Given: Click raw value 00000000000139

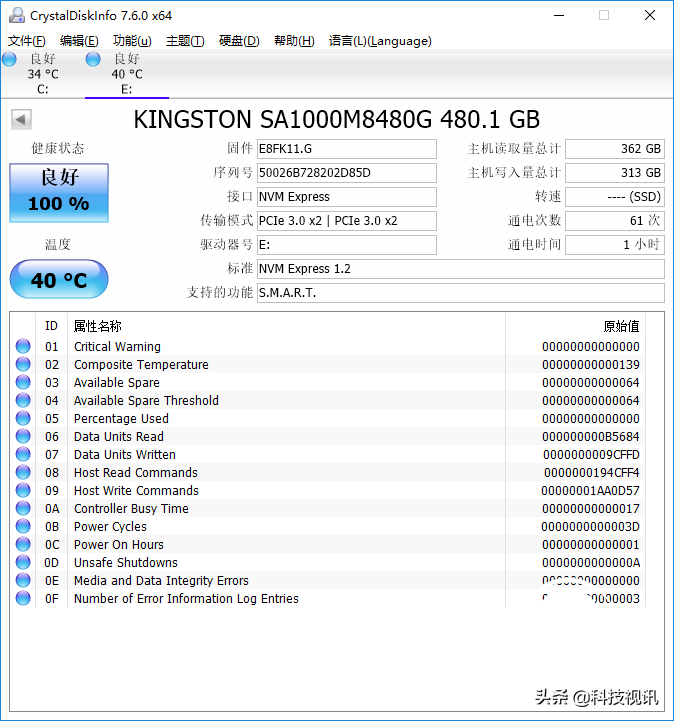Looking at the screenshot, I should pos(591,365).
